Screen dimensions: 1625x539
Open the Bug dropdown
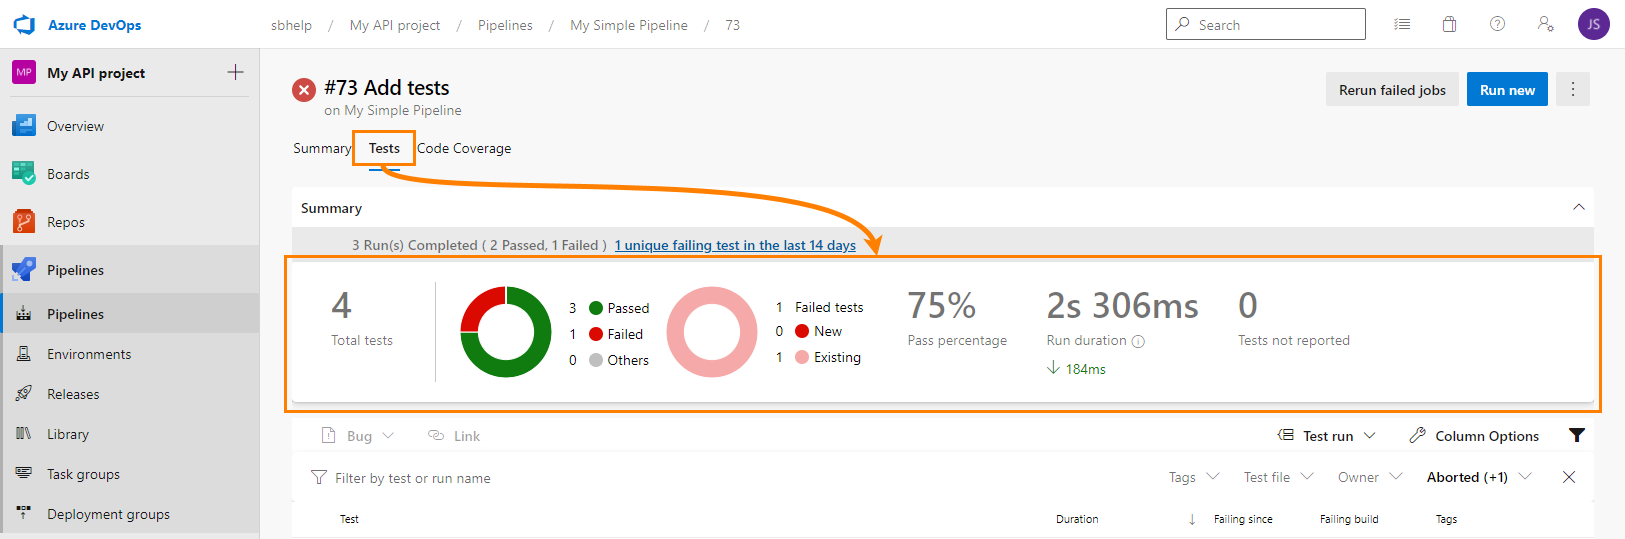coord(357,436)
